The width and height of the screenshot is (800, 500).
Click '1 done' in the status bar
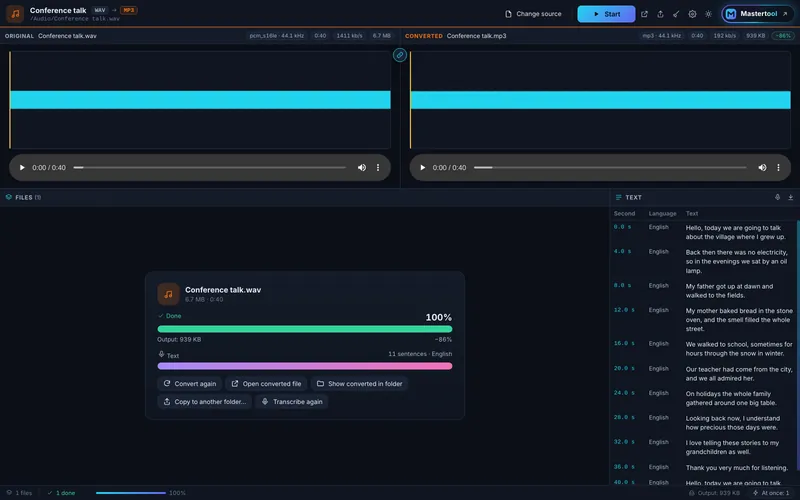[61, 493]
